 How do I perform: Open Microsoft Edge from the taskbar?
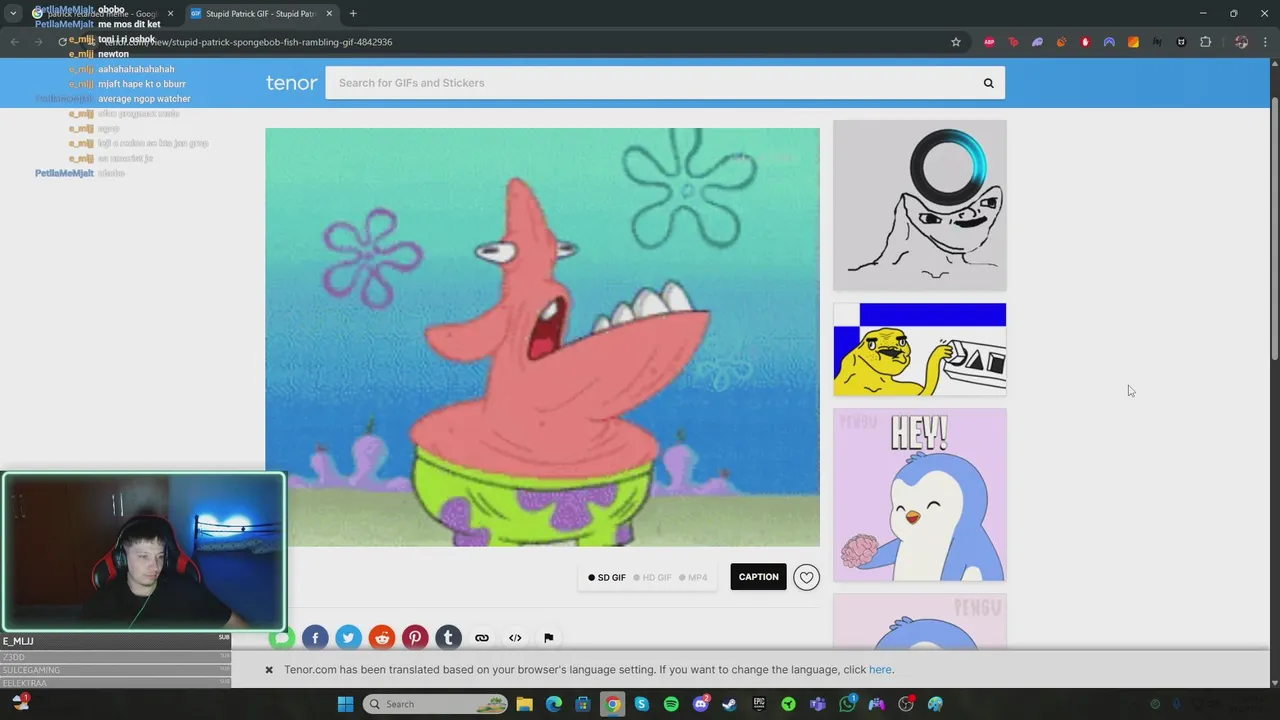pos(554,704)
